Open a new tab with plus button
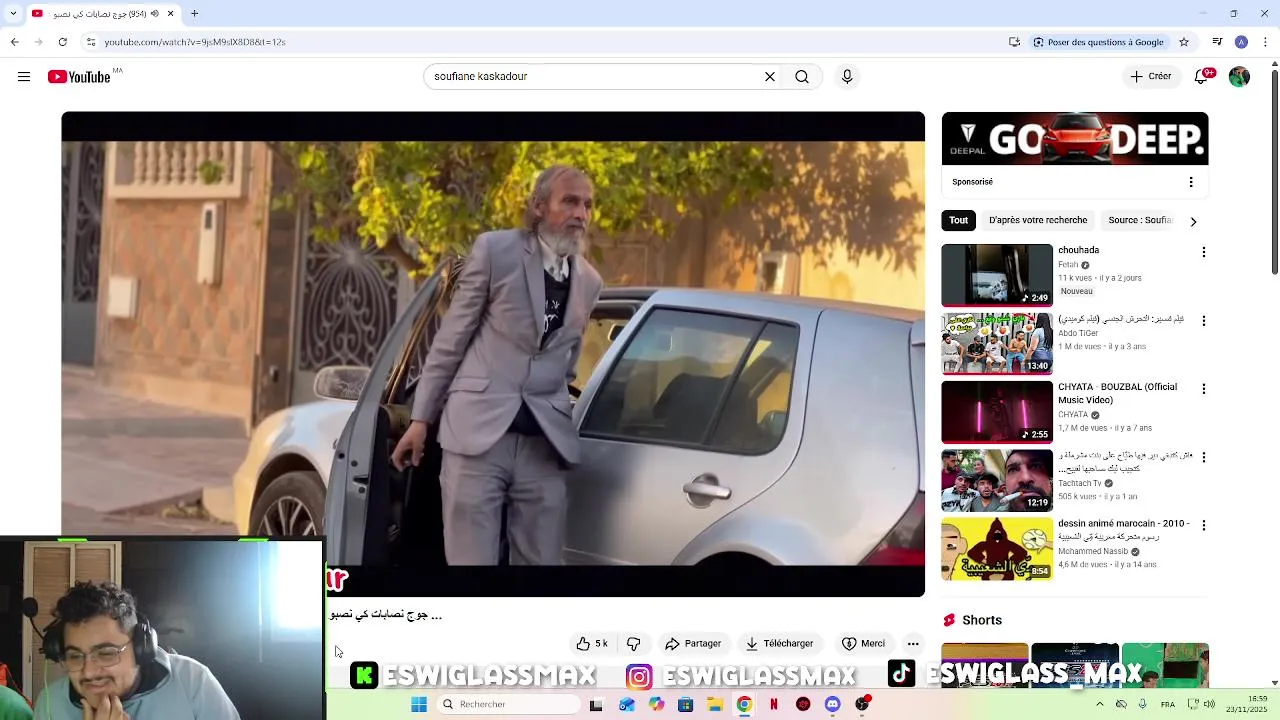This screenshot has height=720, width=1280. (x=194, y=13)
